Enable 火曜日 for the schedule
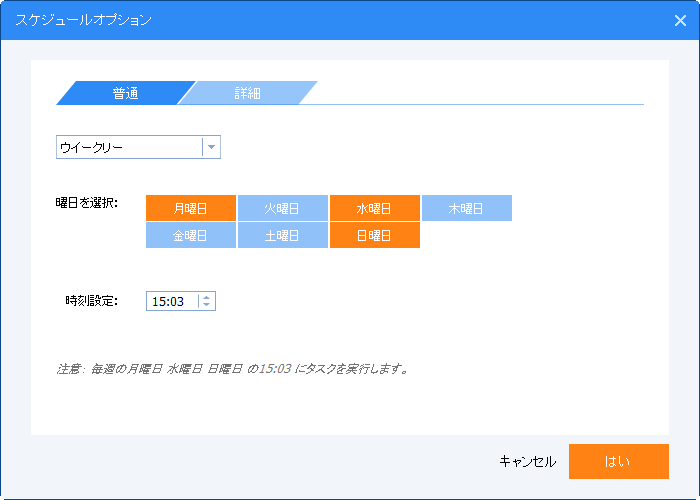700x500 pixels. point(283,208)
